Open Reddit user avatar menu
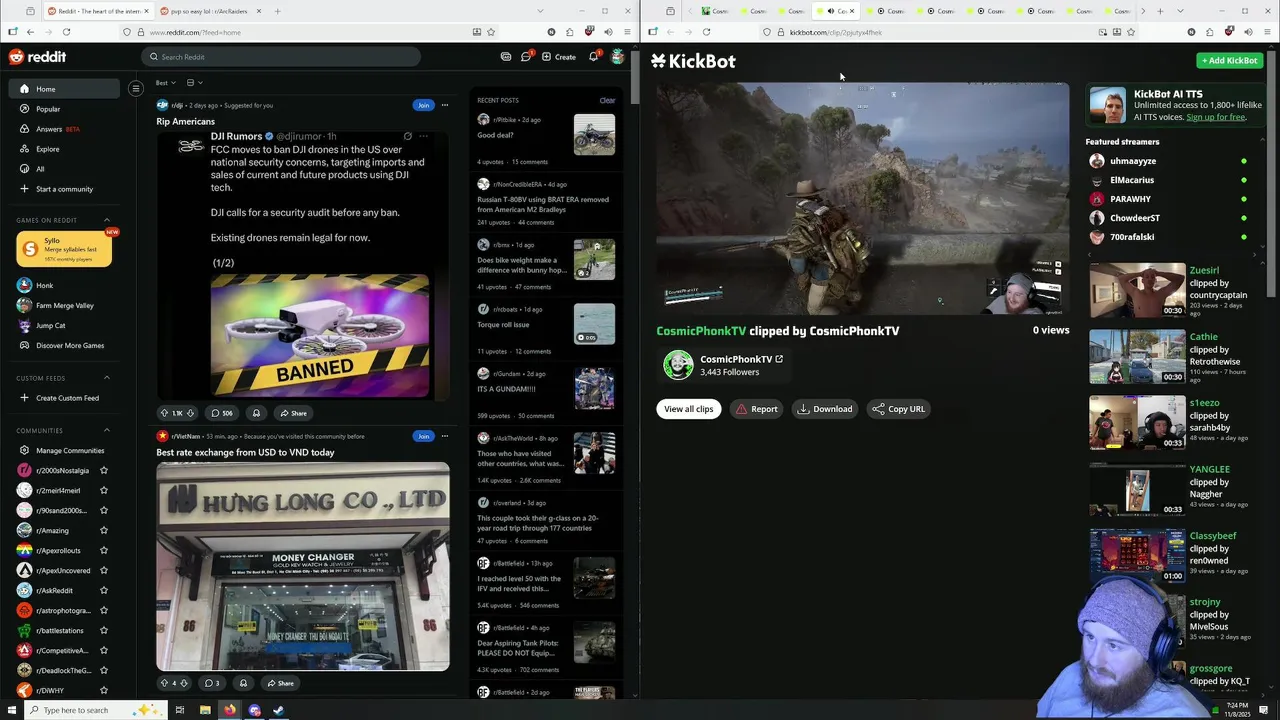The image size is (1280, 720). 618,56
